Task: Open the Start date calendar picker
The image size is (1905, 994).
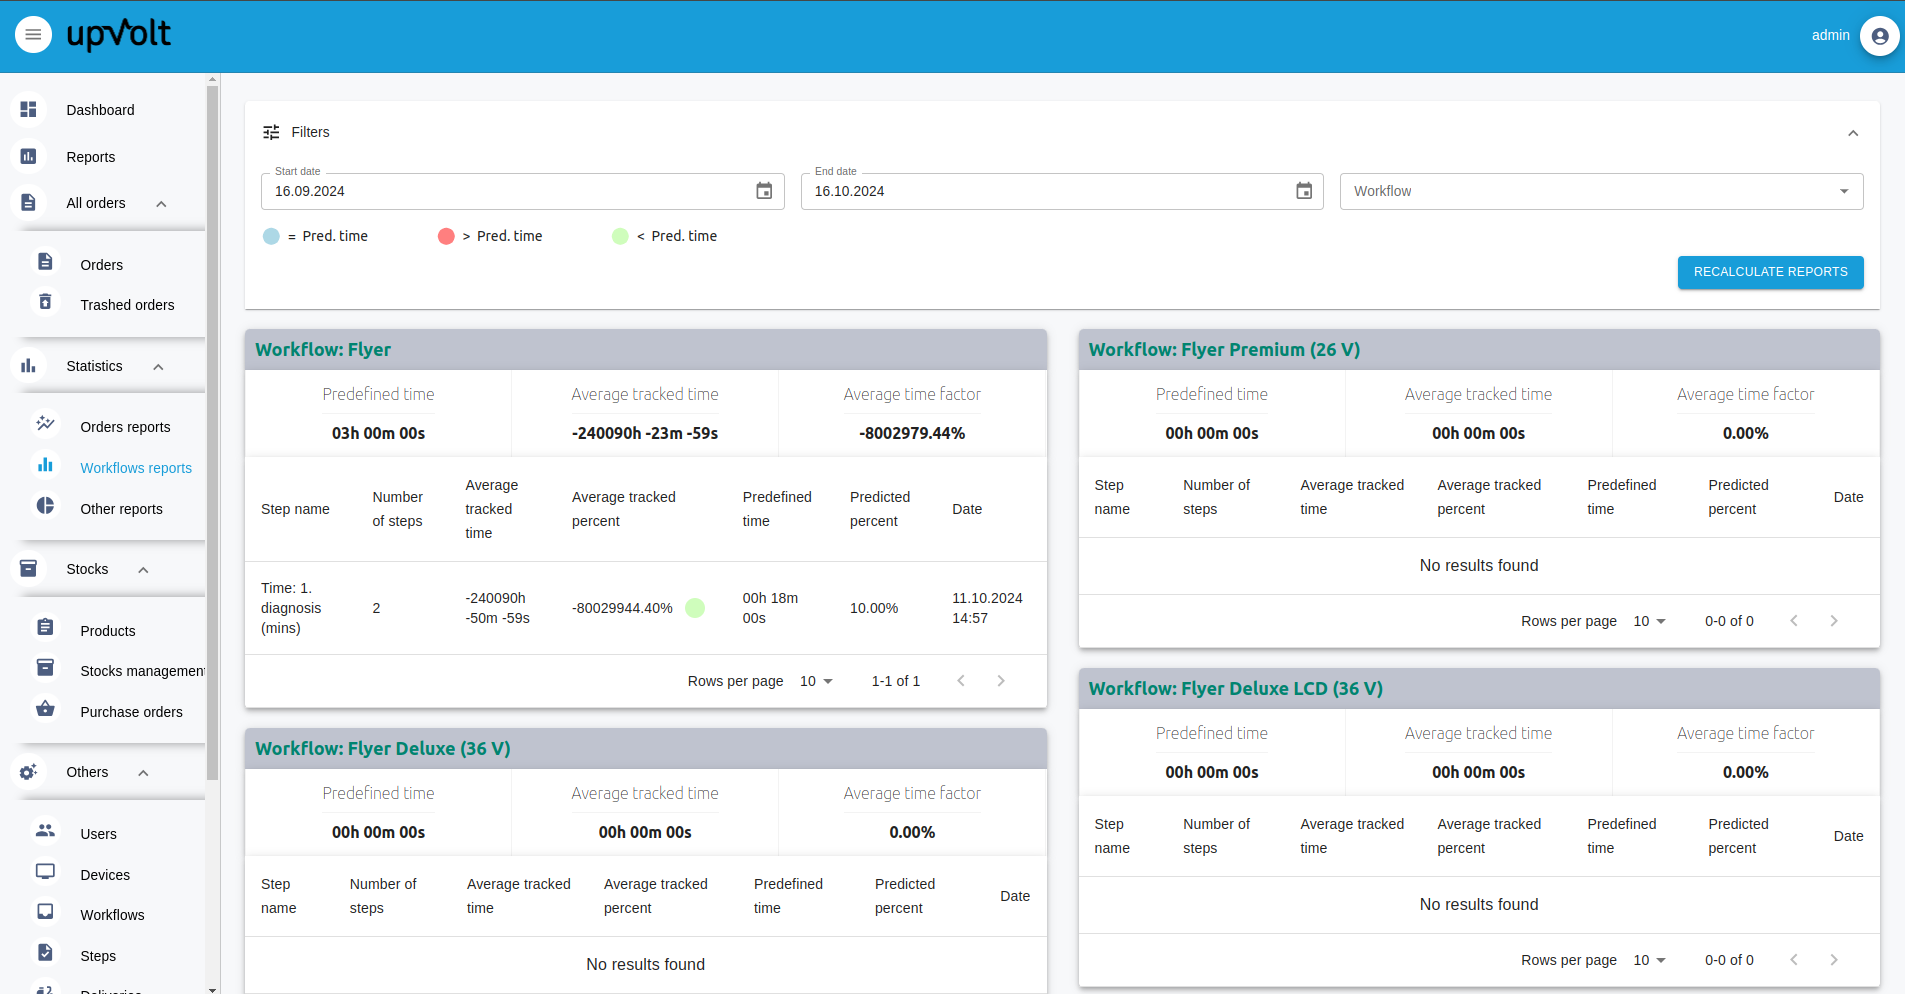Action: (x=764, y=191)
